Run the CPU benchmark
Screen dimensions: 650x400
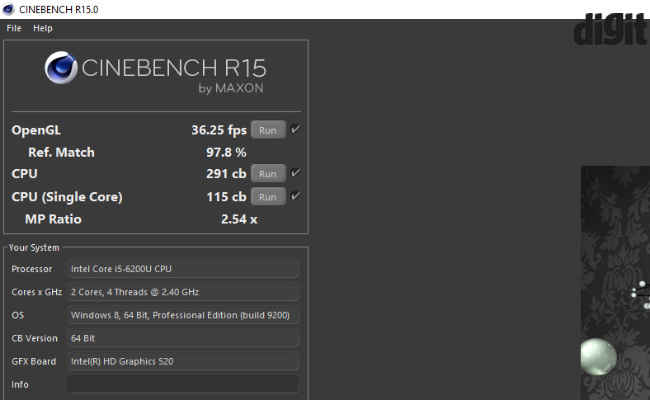point(268,173)
